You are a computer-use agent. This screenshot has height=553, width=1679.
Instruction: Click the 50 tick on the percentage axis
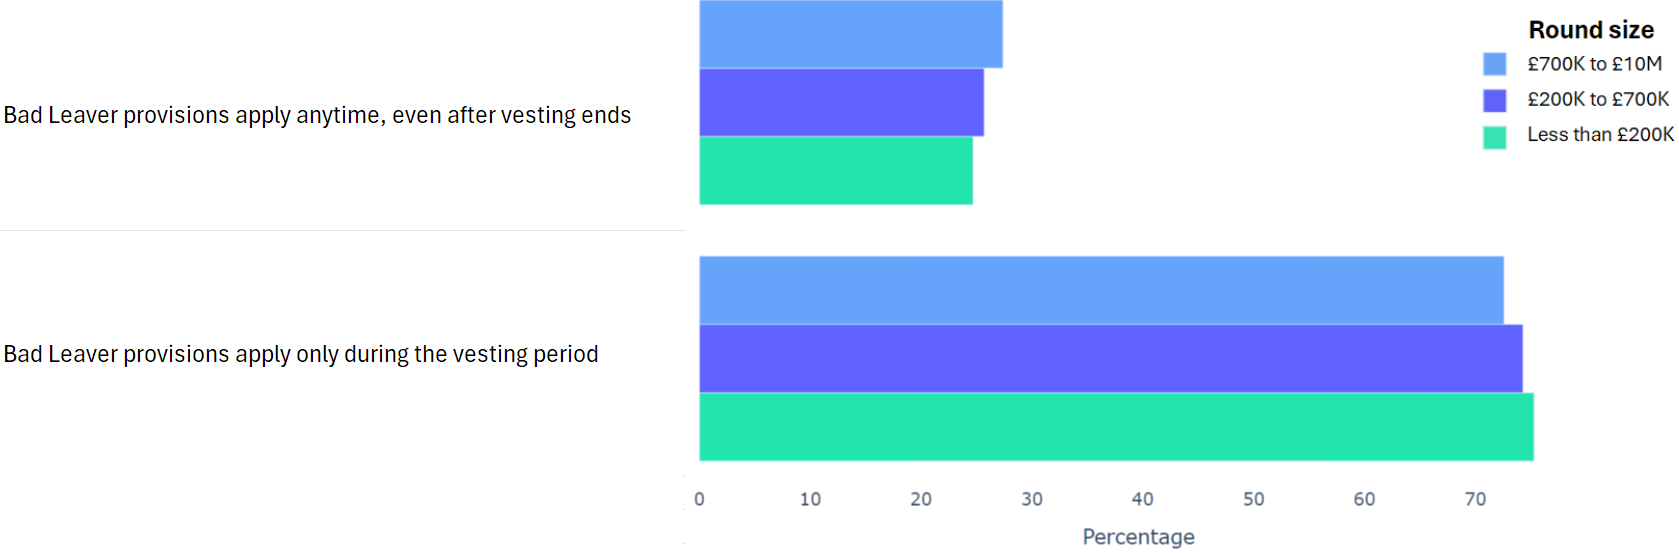1254,499
